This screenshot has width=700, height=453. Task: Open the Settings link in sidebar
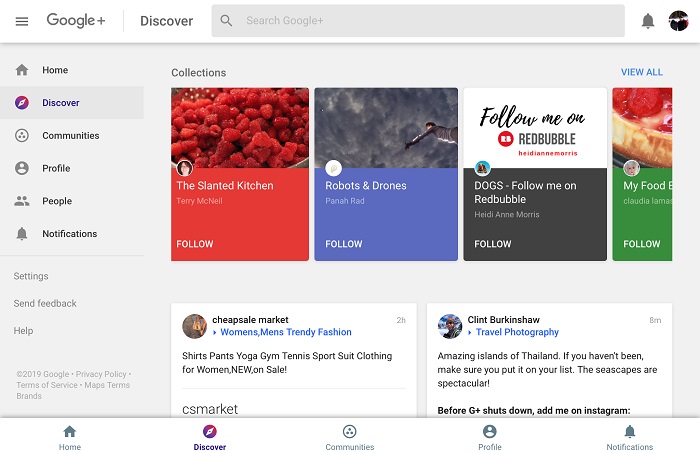point(31,276)
